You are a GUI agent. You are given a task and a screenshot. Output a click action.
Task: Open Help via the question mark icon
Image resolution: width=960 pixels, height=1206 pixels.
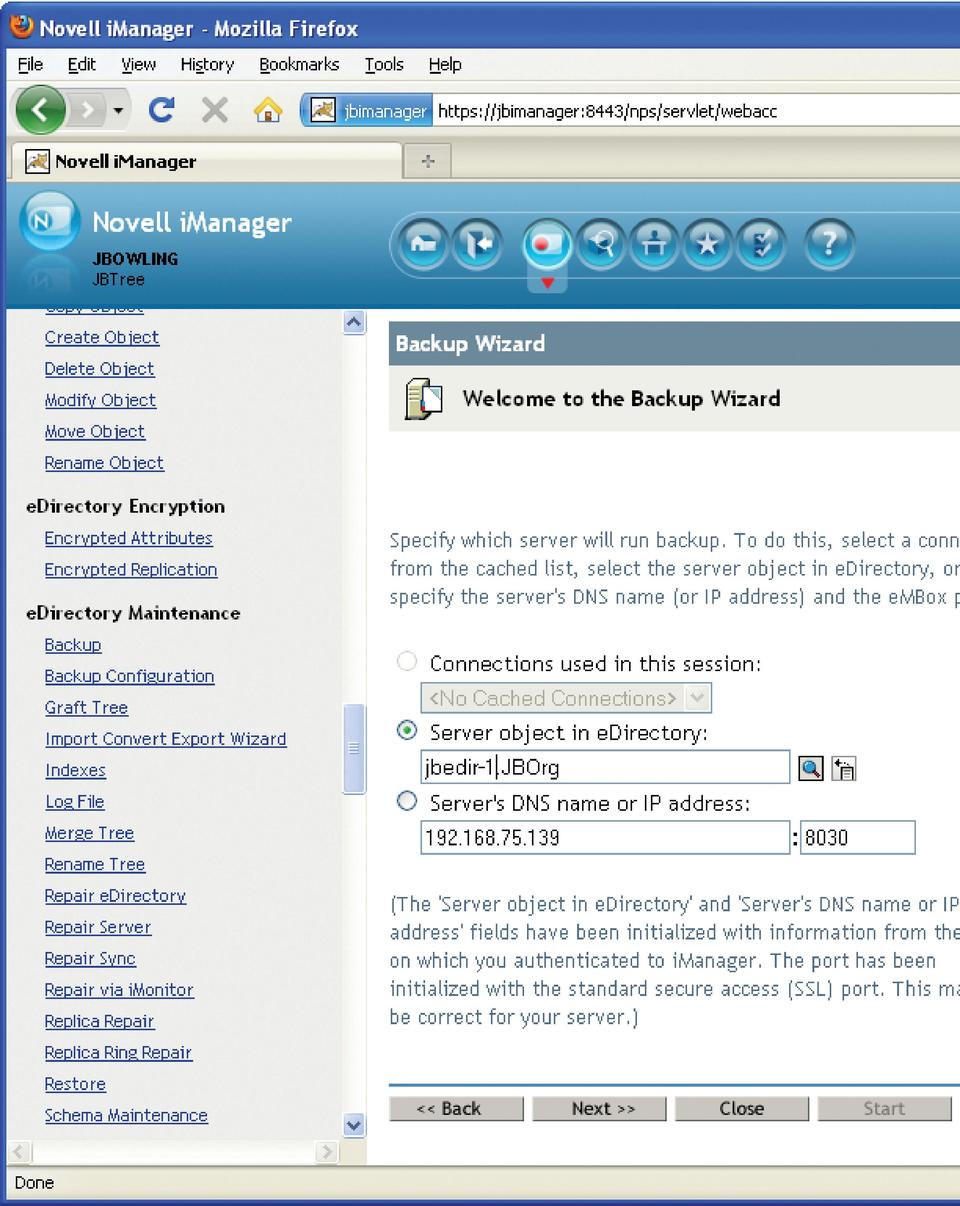tap(830, 245)
